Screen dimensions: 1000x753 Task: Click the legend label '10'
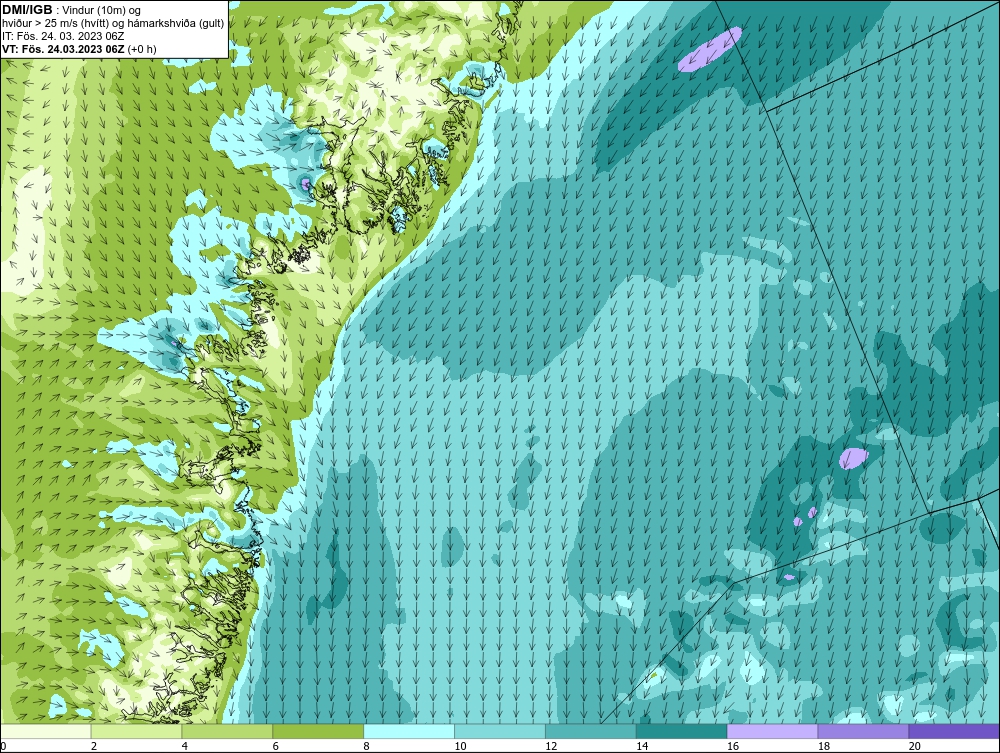pyautogui.click(x=460, y=746)
